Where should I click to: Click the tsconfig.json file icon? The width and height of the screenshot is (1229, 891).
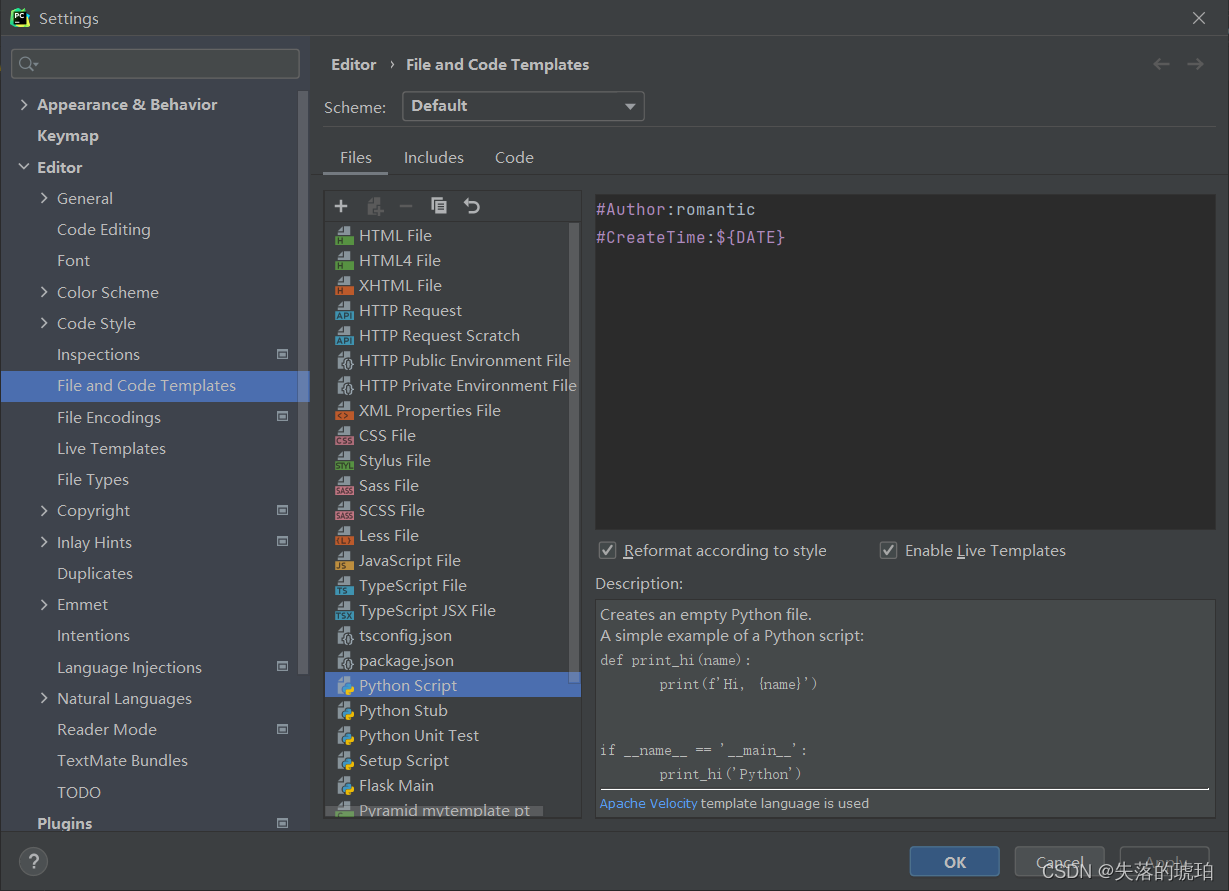pyautogui.click(x=344, y=636)
